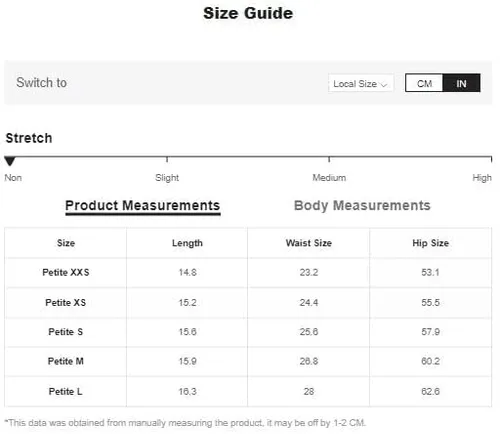Switch units to CM
The image size is (500, 434).
424,83
